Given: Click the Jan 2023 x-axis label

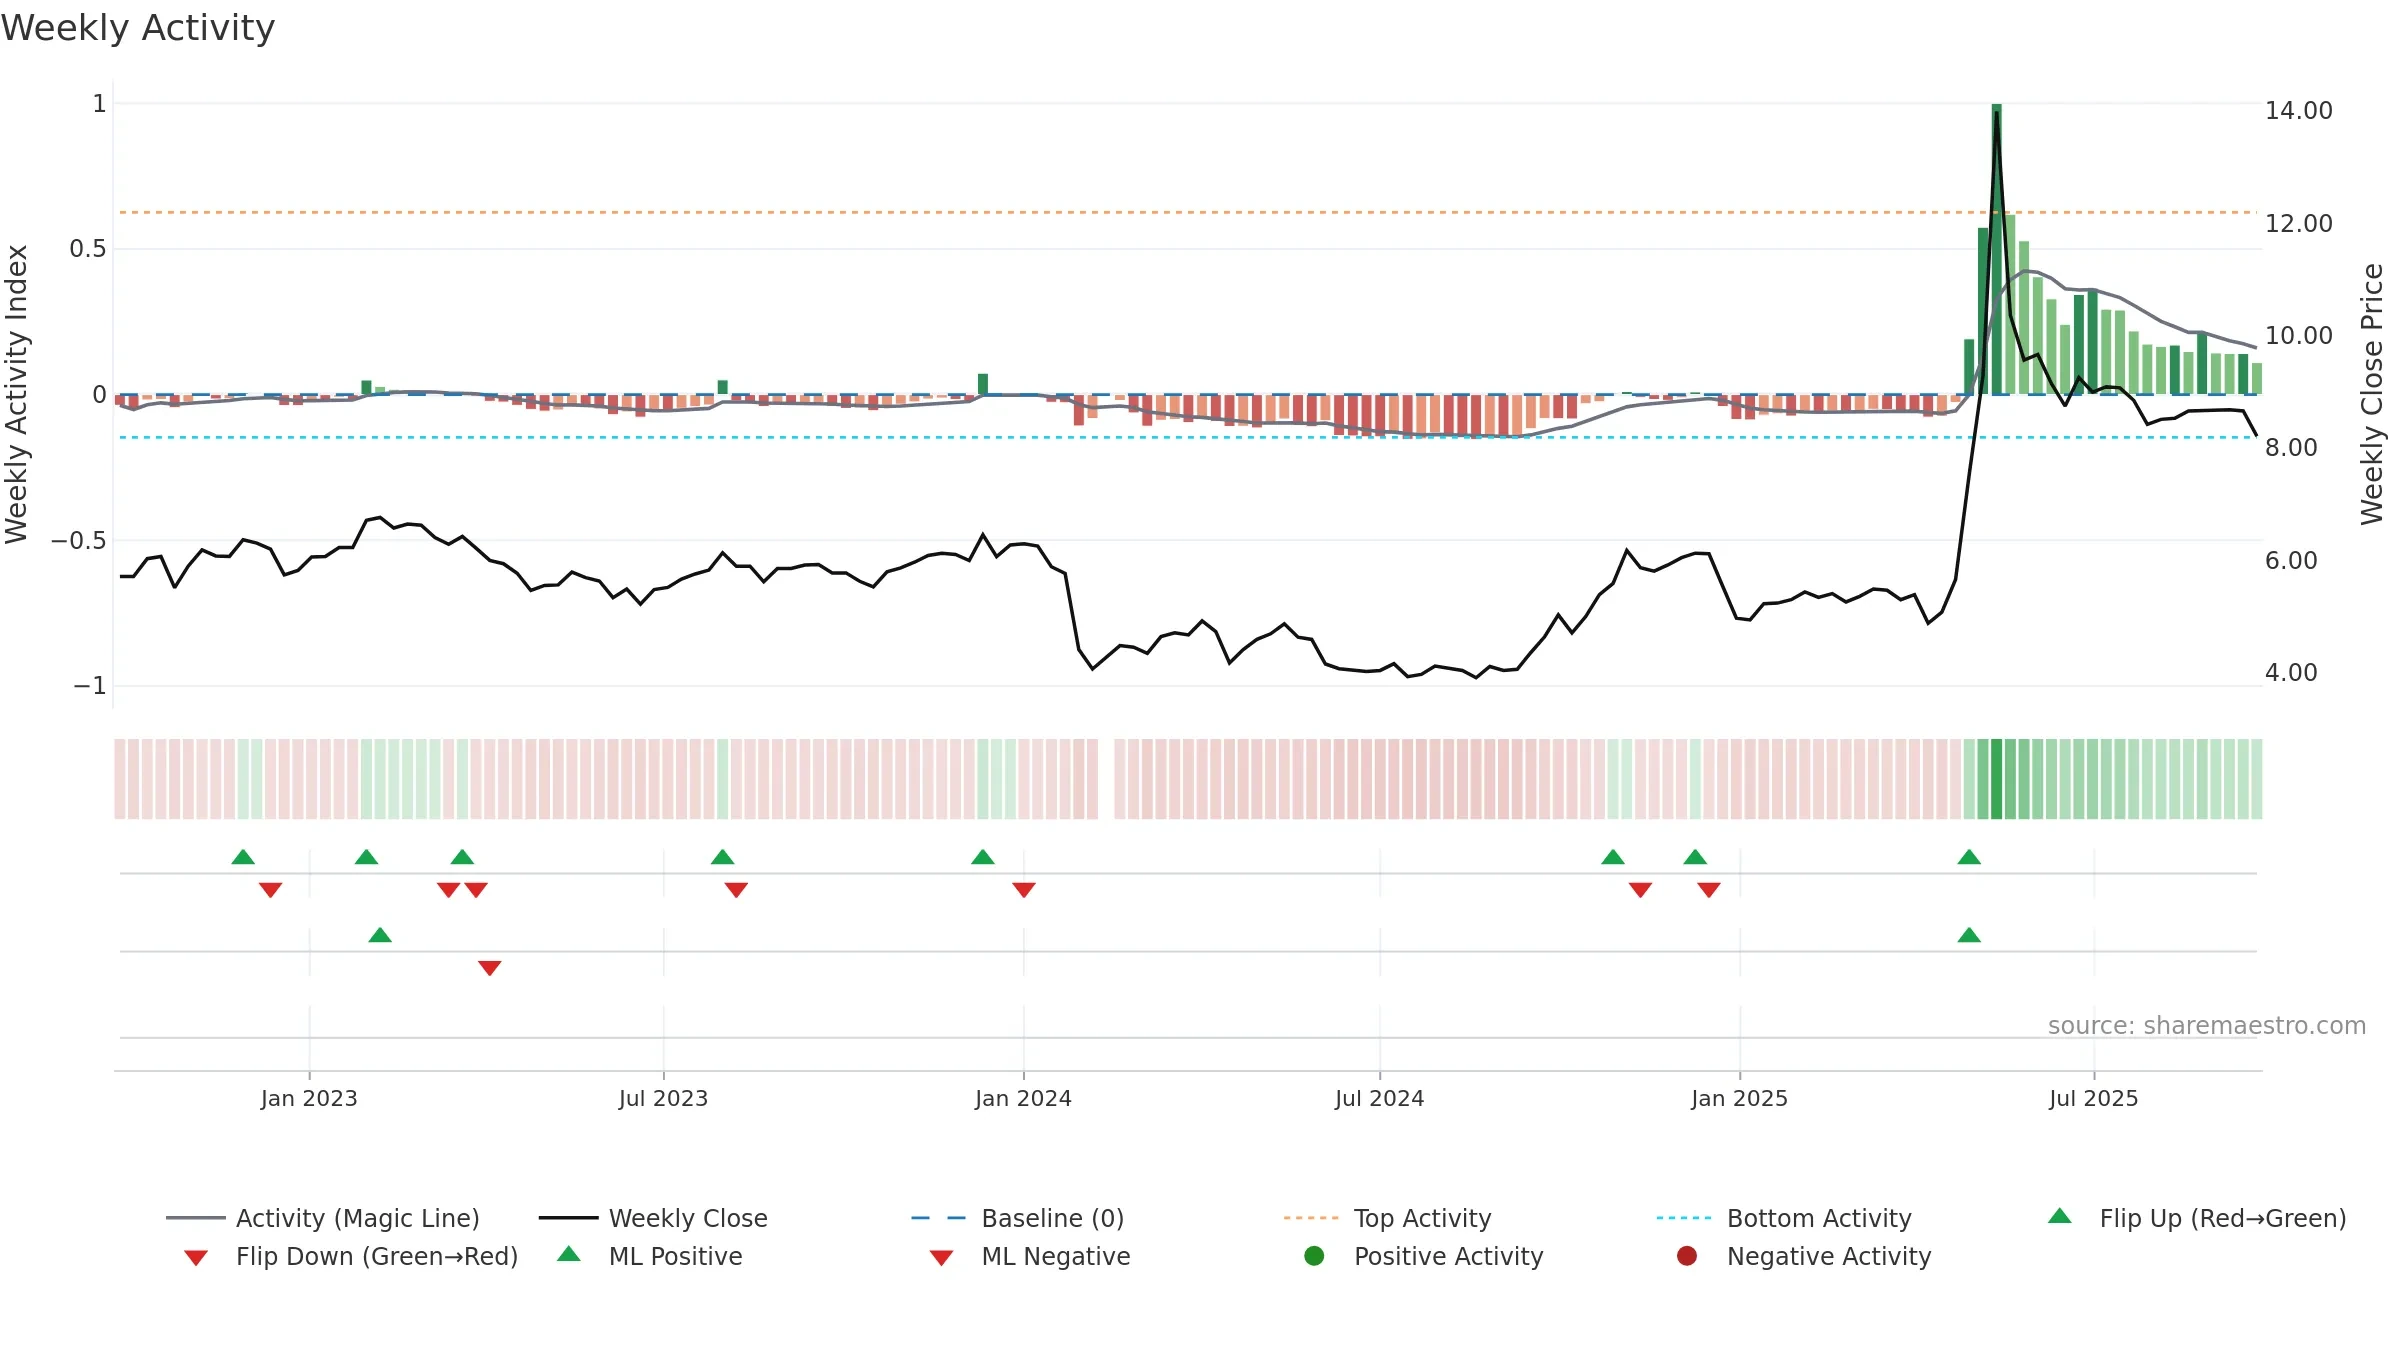Looking at the screenshot, I should 309,1098.
